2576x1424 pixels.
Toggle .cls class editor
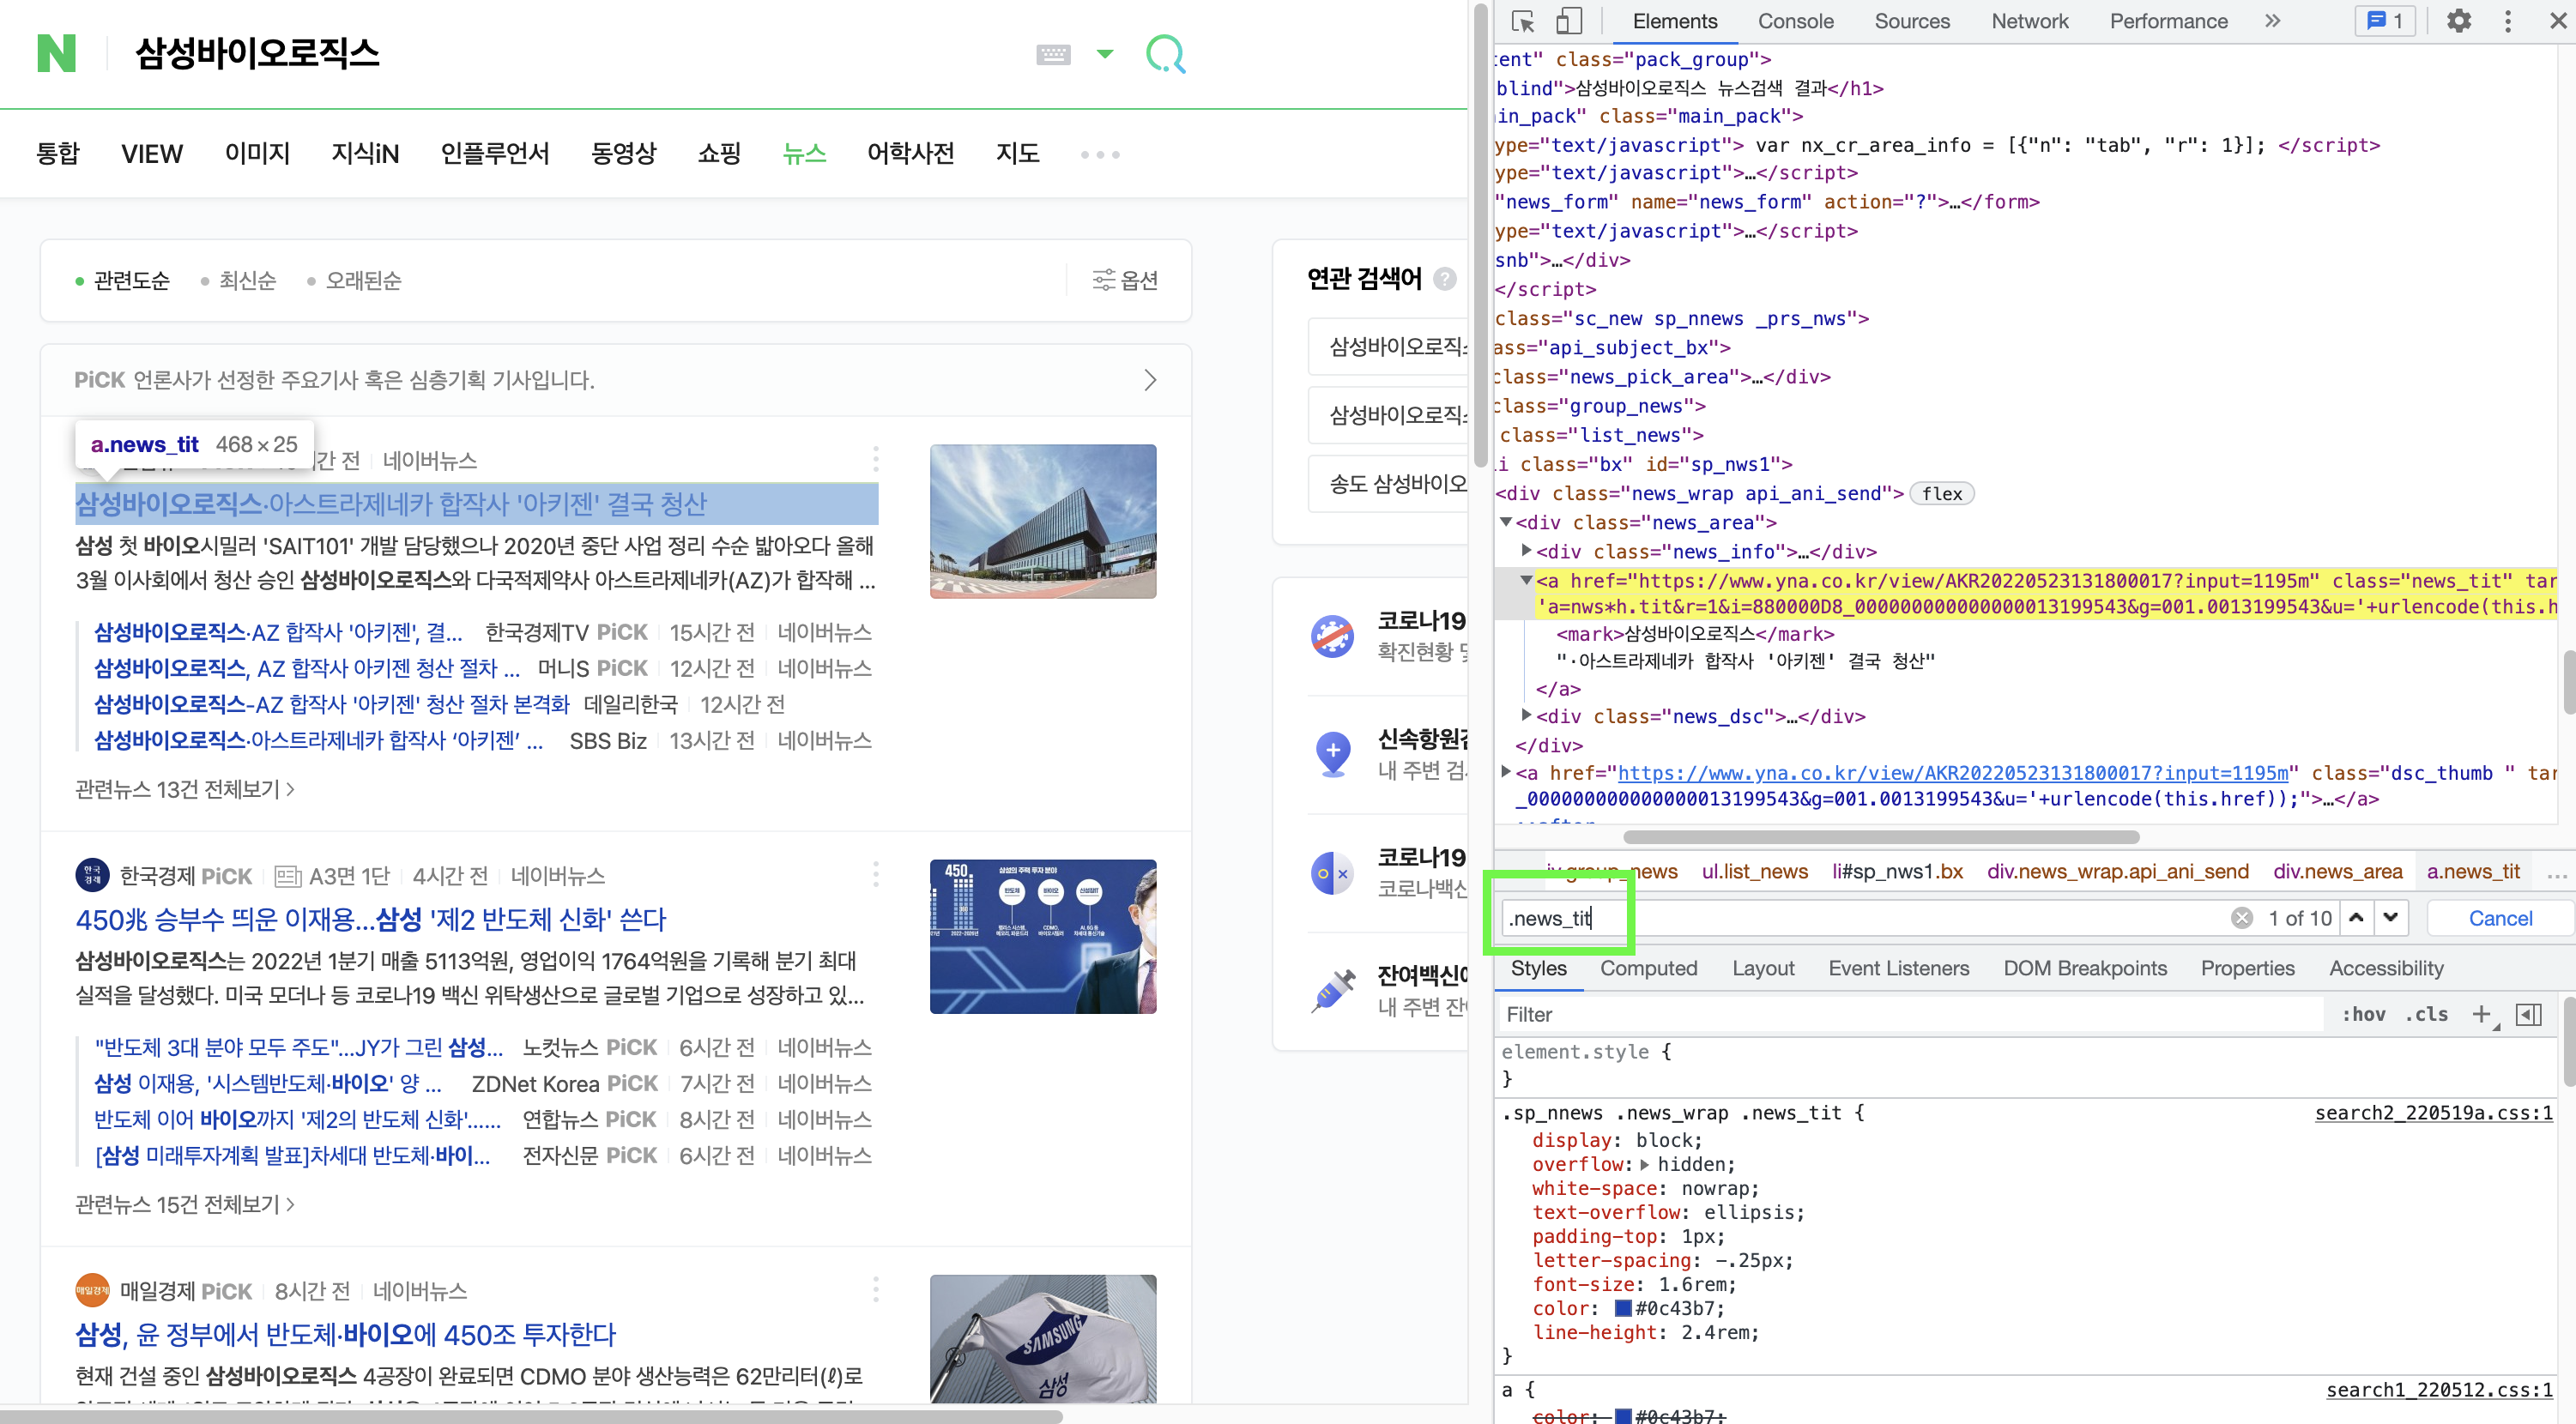click(x=2426, y=1014)
